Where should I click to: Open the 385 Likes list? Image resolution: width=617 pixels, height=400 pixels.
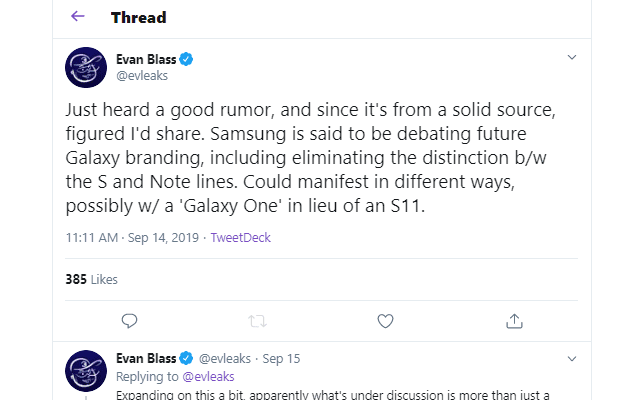click(x=91, y=279)
